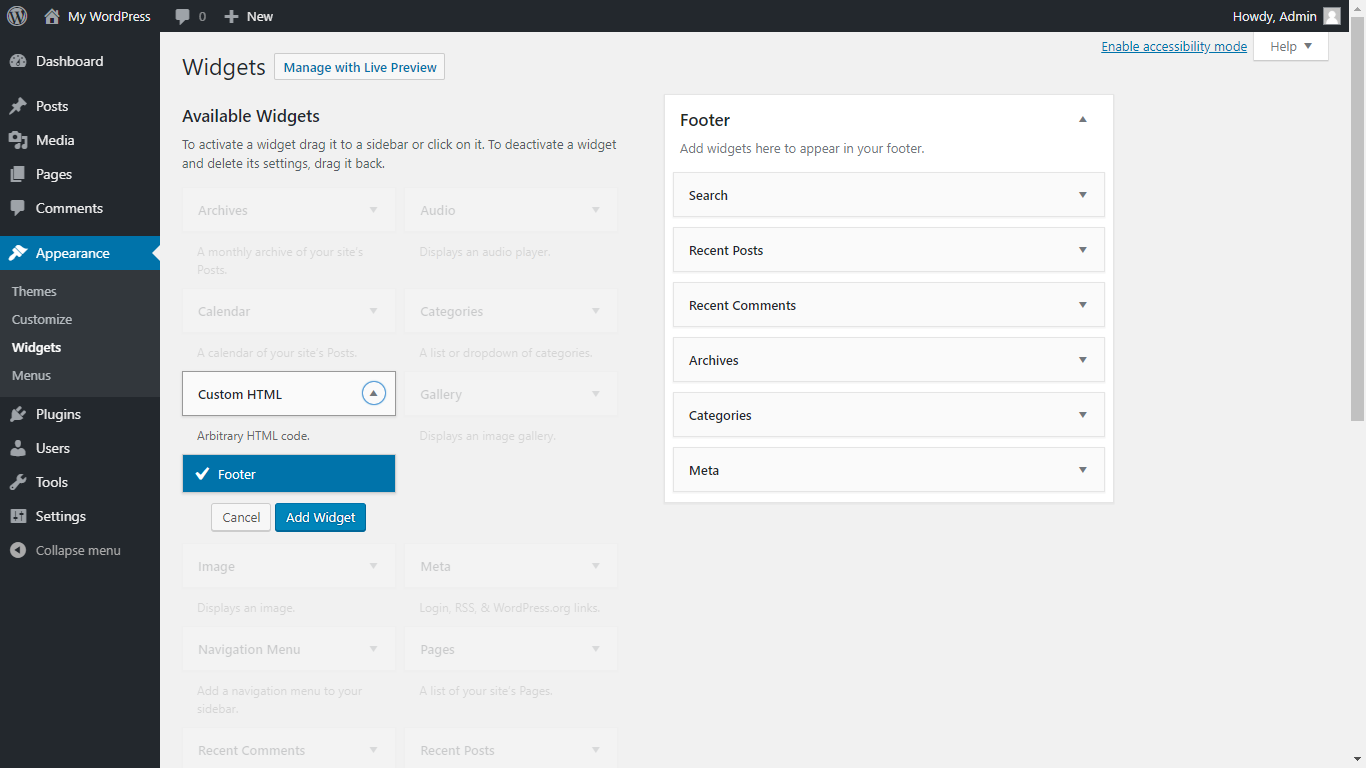The width and height of the screenshot is (1366, 768).
Task: Open the Customize submenu item
Action: coord(42,319)
